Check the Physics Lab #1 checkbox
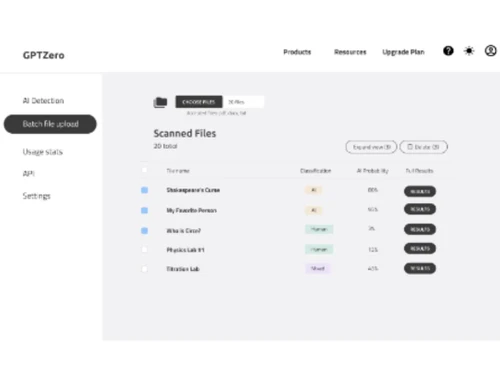The width and height of the screenshot is (500, 375). 144,249
